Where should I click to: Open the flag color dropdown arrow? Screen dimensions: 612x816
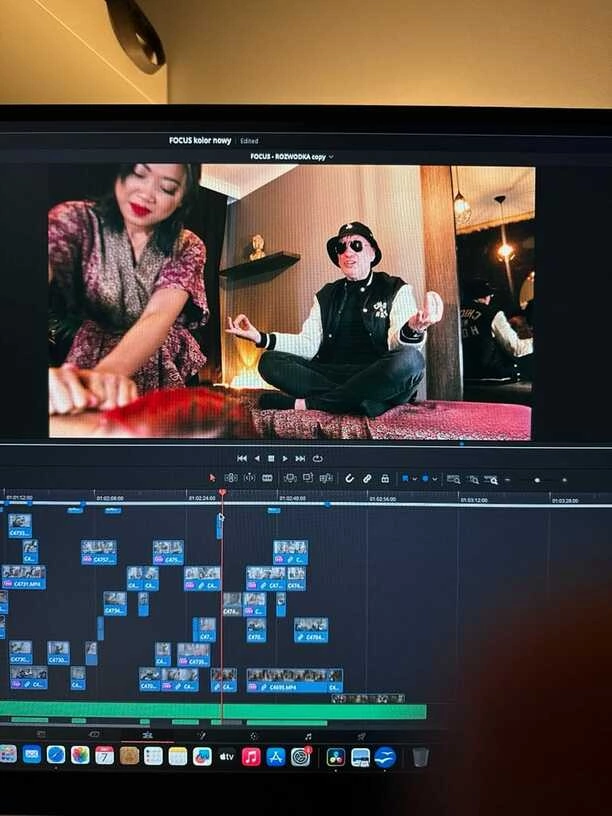pyautogui.click(x=415, y=479)
